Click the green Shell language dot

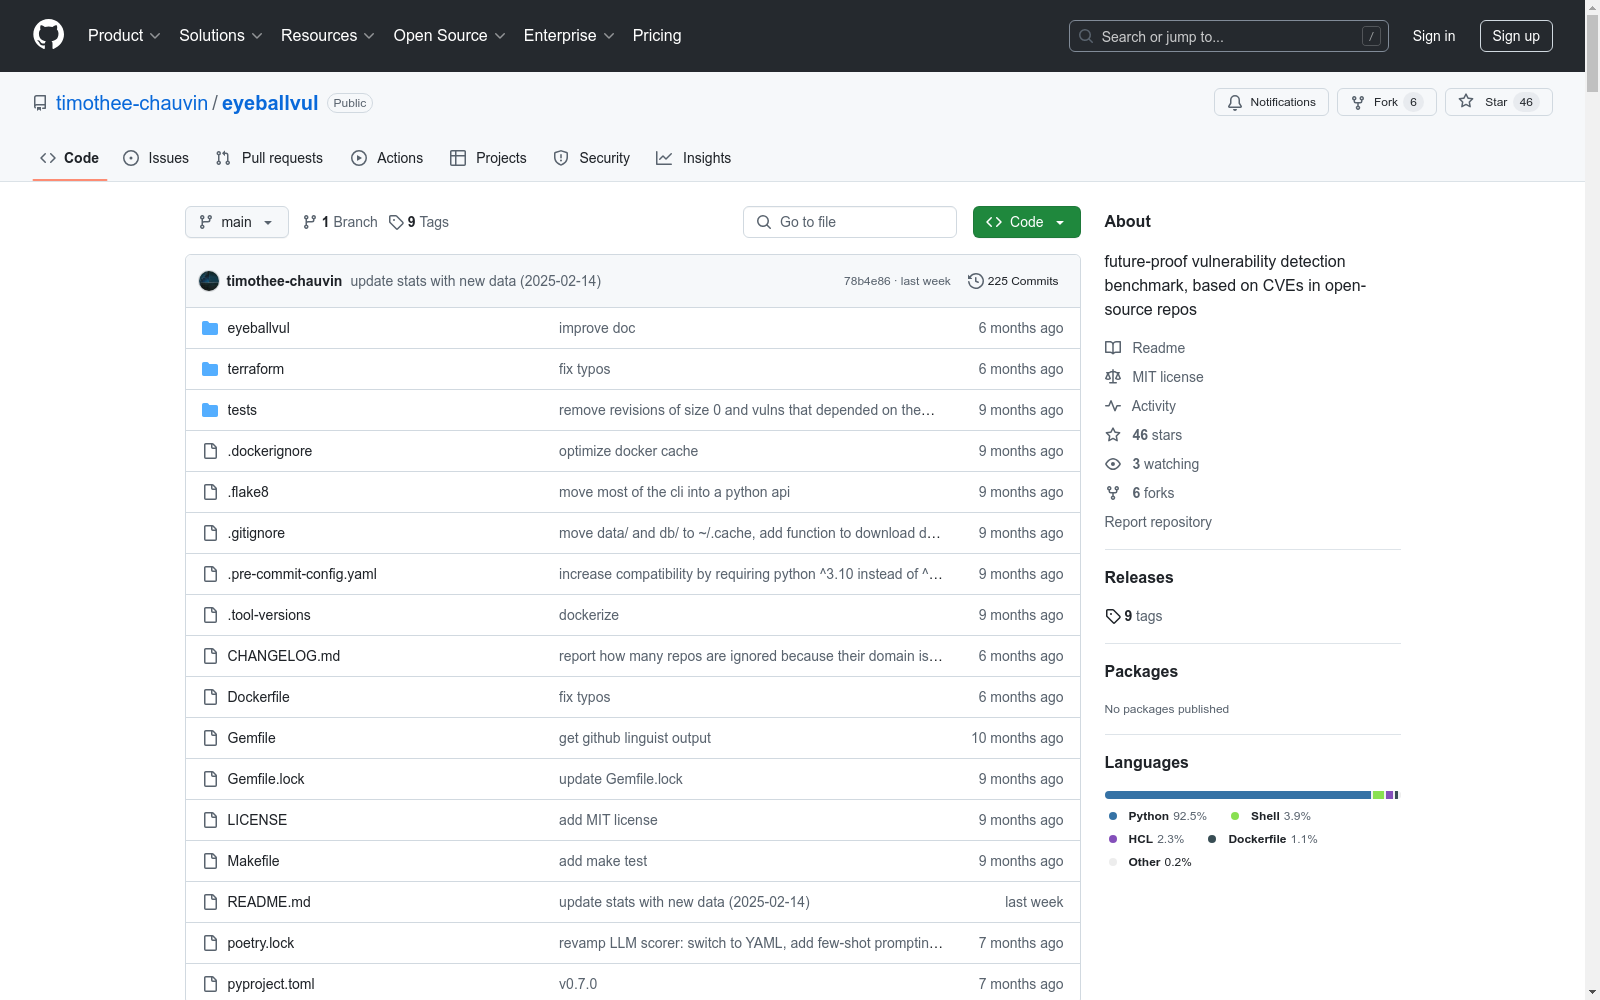coord(1235,816)
